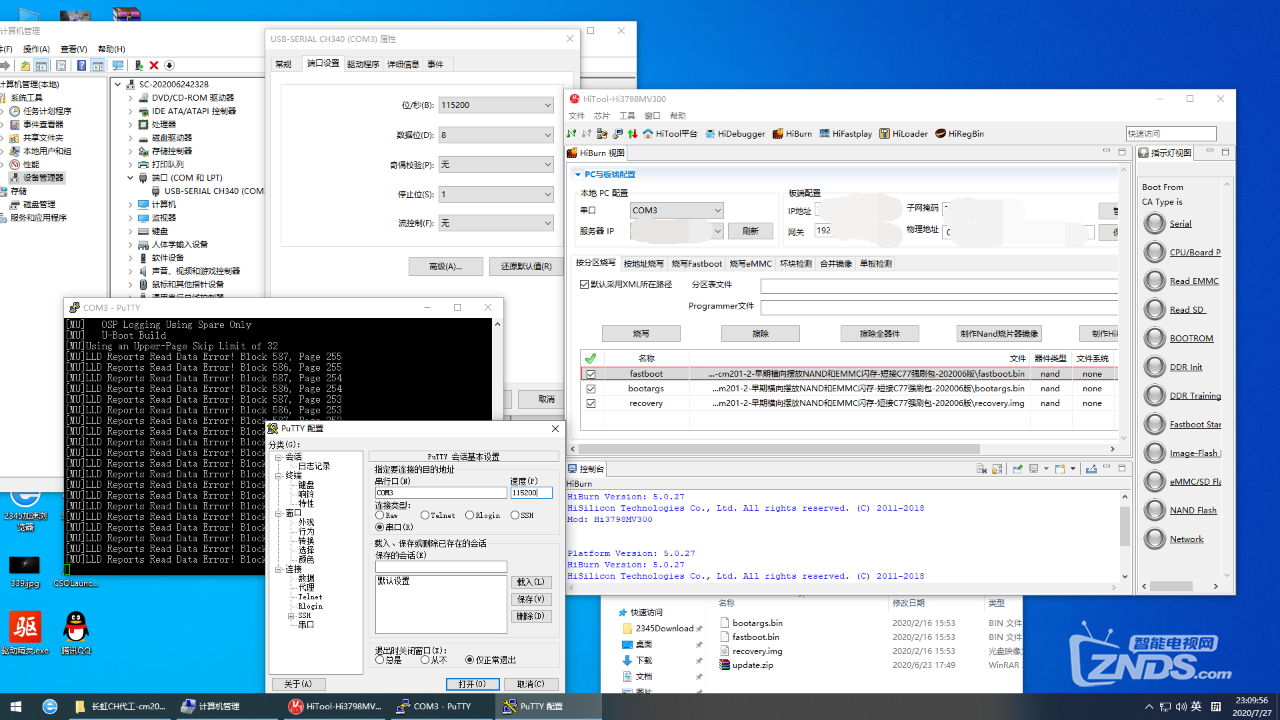This screenshot has width=1280, height=720.
Task: Open 工具 menu in HiTool
Action: (x=627, y=116)
